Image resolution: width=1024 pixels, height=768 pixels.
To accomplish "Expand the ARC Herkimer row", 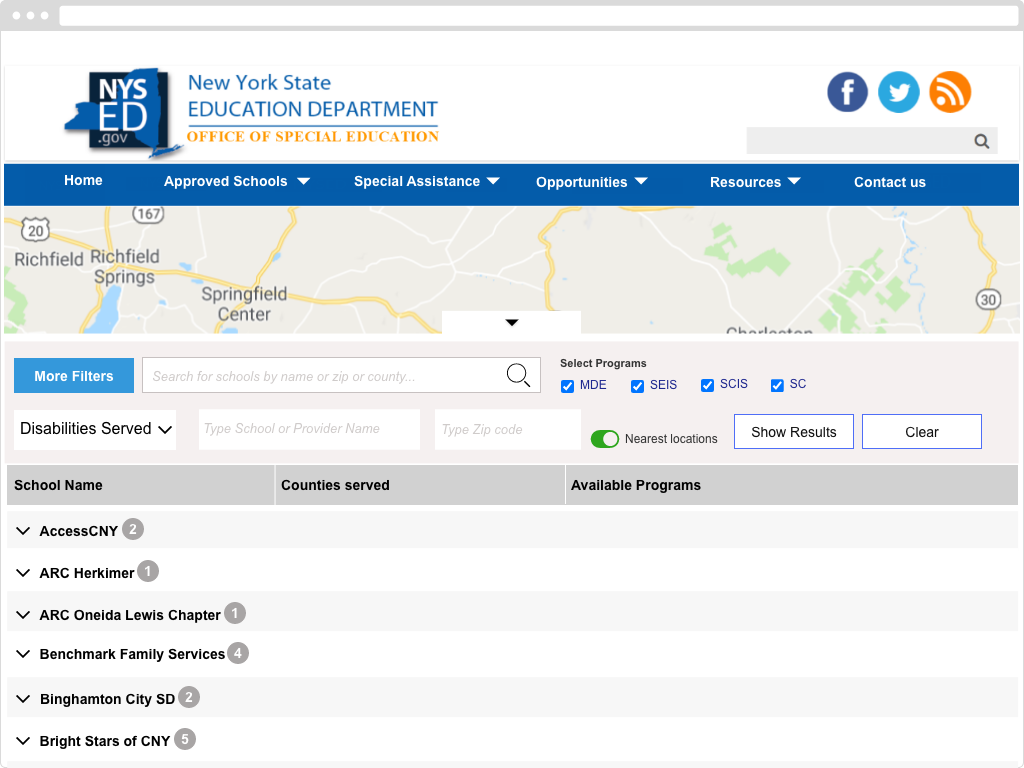I will [x=23, y=573].
